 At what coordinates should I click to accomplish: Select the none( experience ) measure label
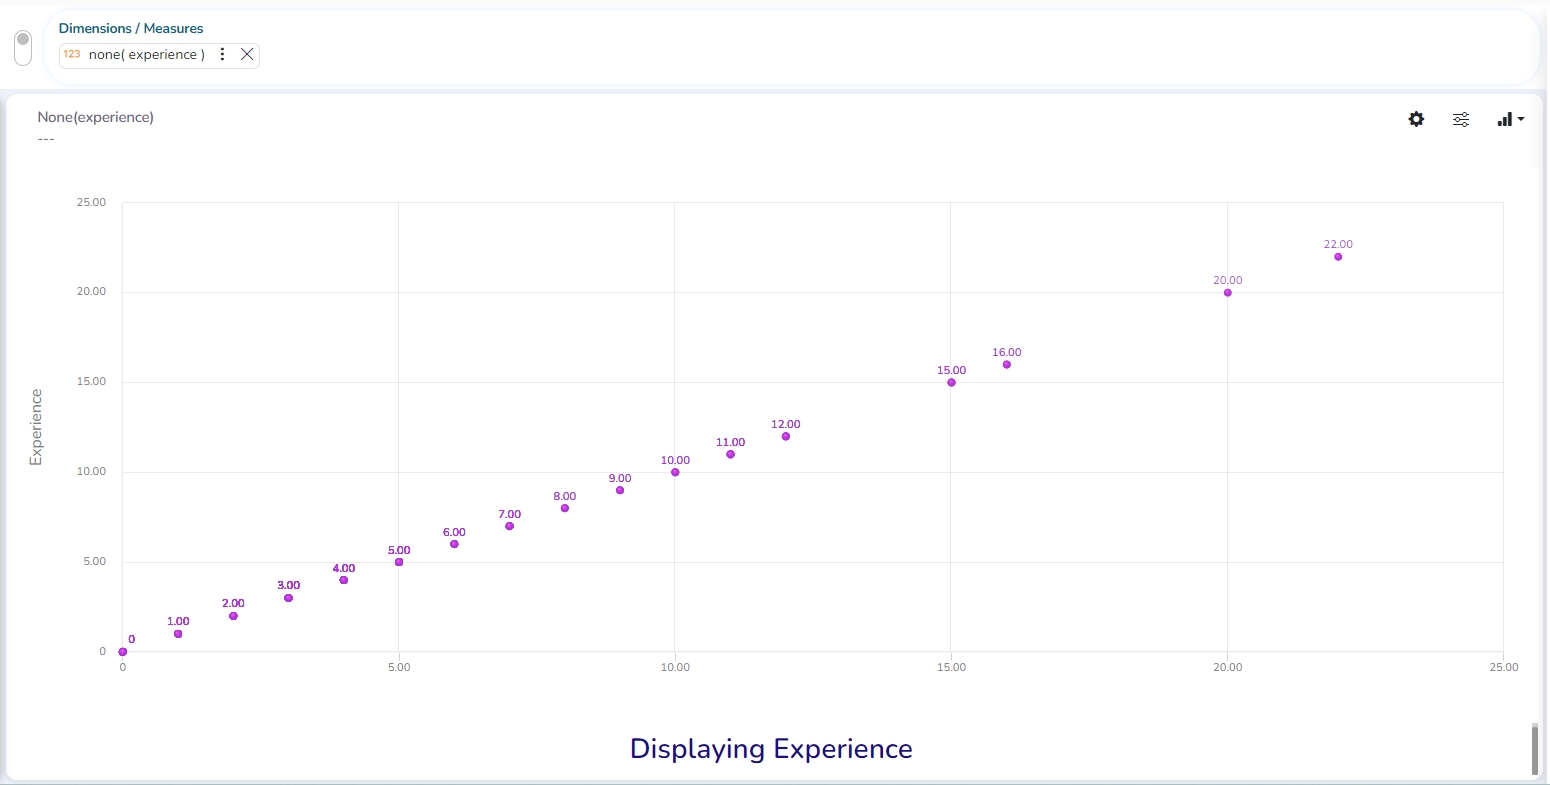[146, 55]
